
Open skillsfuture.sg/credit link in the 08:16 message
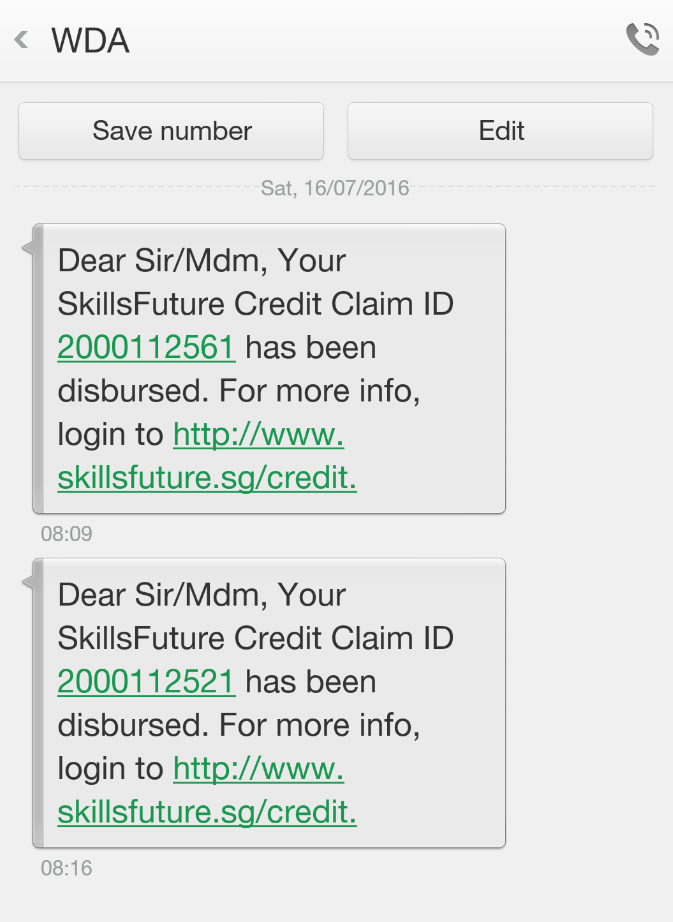[x=207, y=813]
